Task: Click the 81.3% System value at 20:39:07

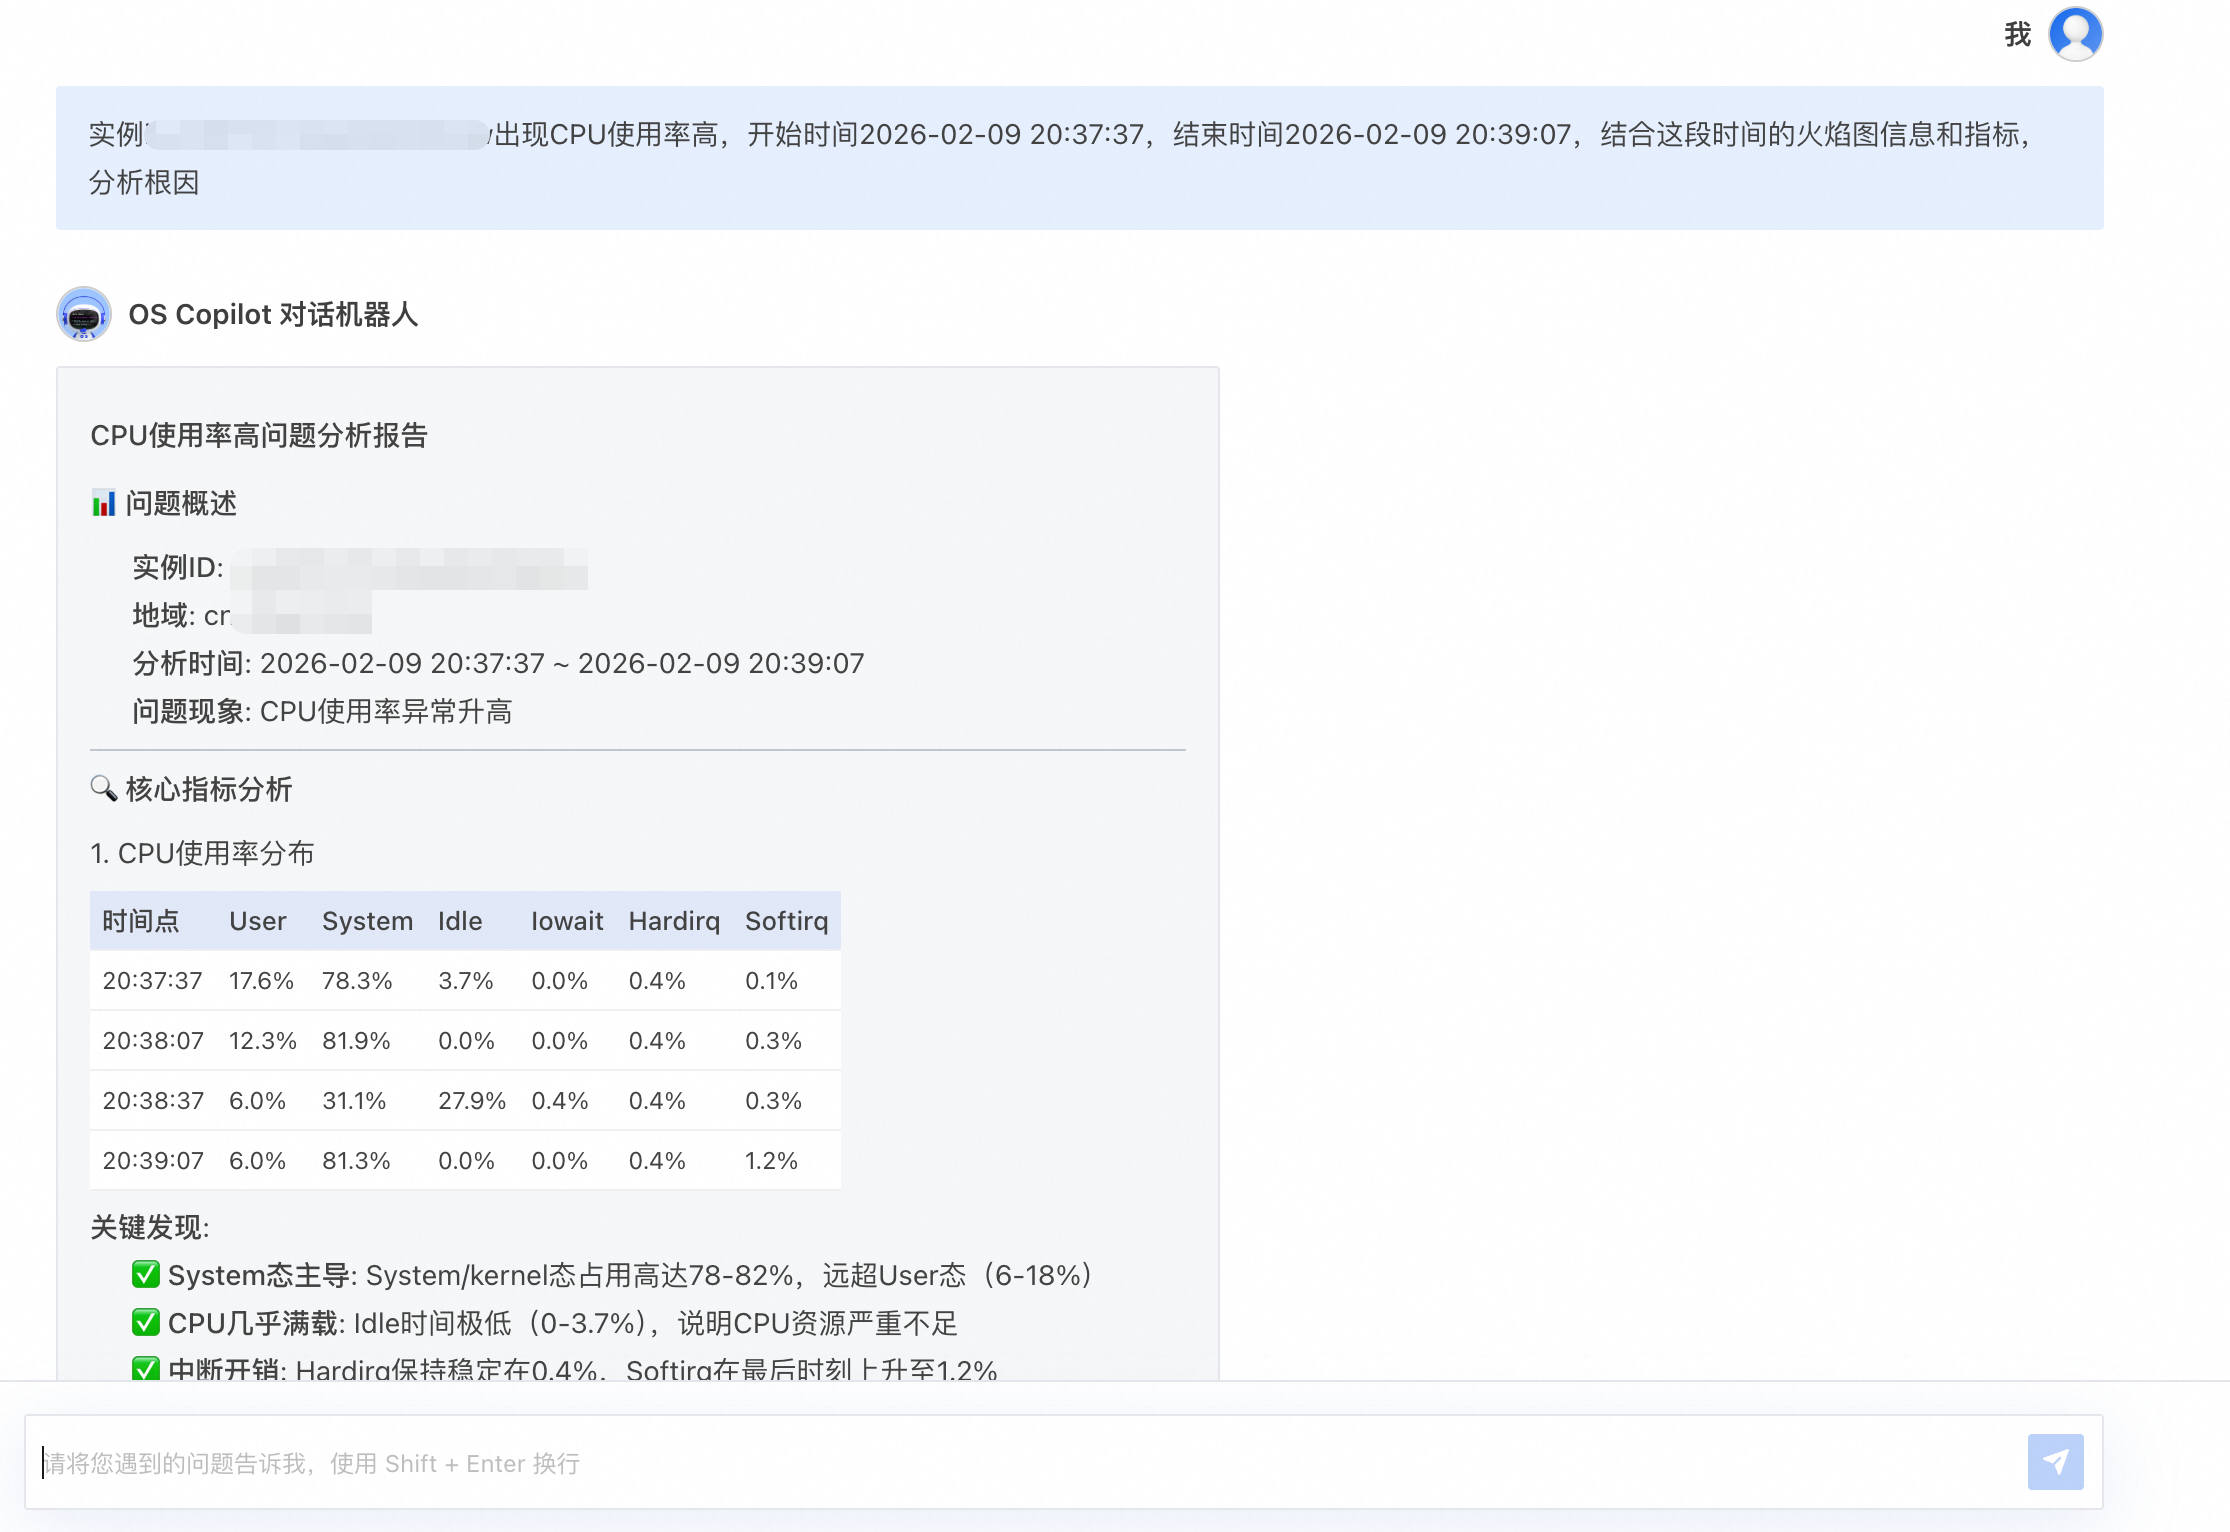Action: point(356,1161)
